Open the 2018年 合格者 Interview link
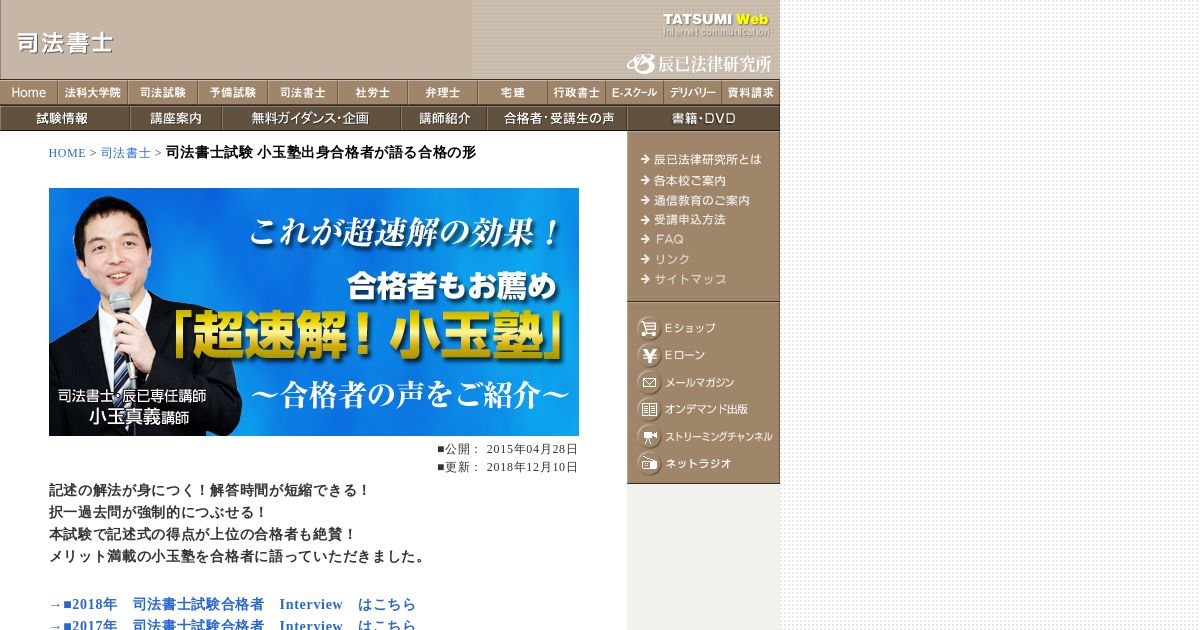This screenshot has width=1200, height=630. coord(232,605)
